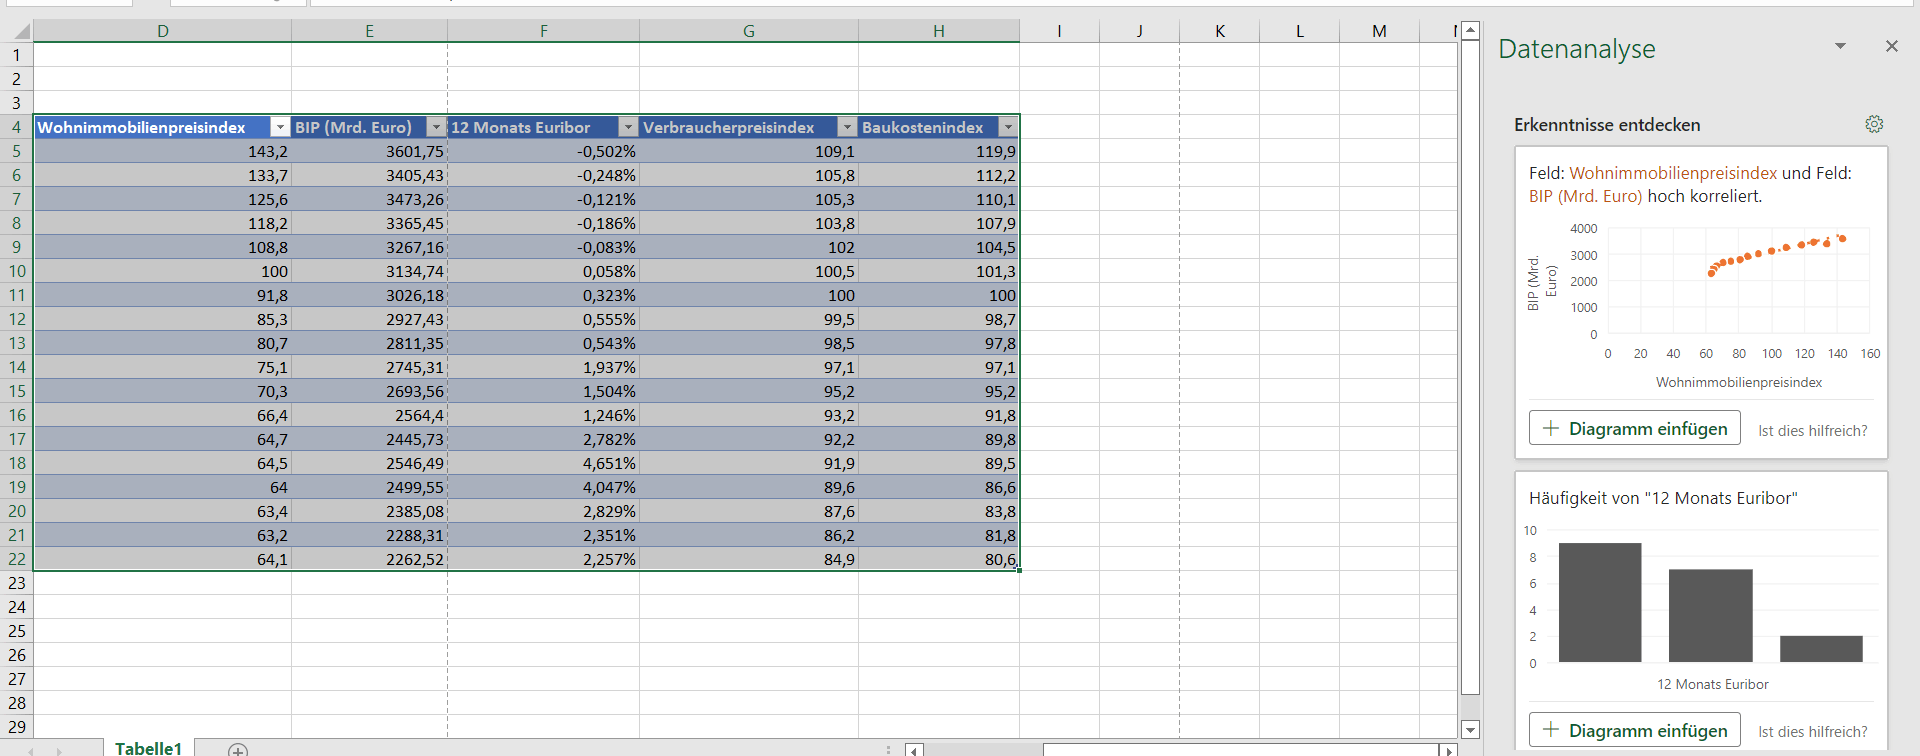Open the 12 Monats Euribor filter dropdown
Image resolution: width=1920 pixels, height=756 pixels.
pyautogui.click(x=628, y=127)
